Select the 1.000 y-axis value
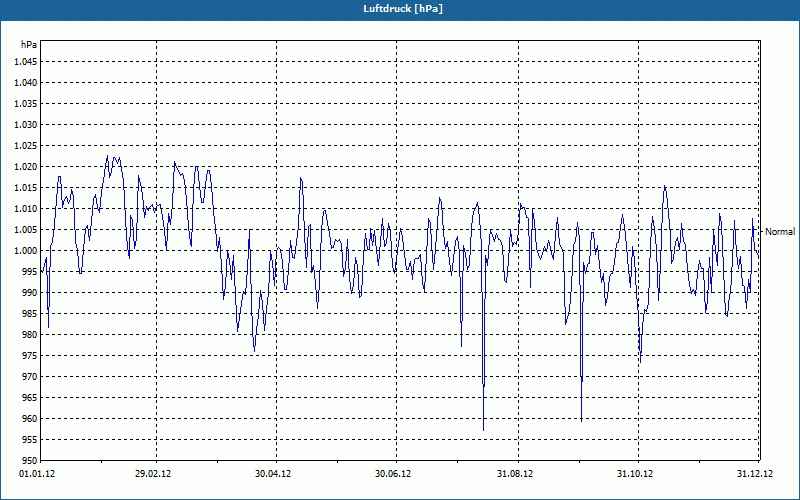Screen dimensions: 800x500 (x=26, y=251)
